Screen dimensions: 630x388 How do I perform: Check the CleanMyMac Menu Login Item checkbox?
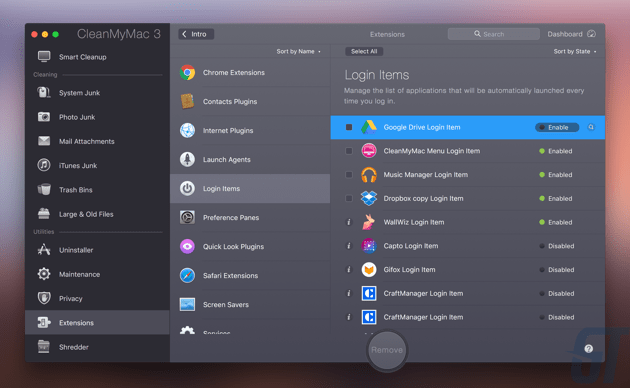click(349, 151)
